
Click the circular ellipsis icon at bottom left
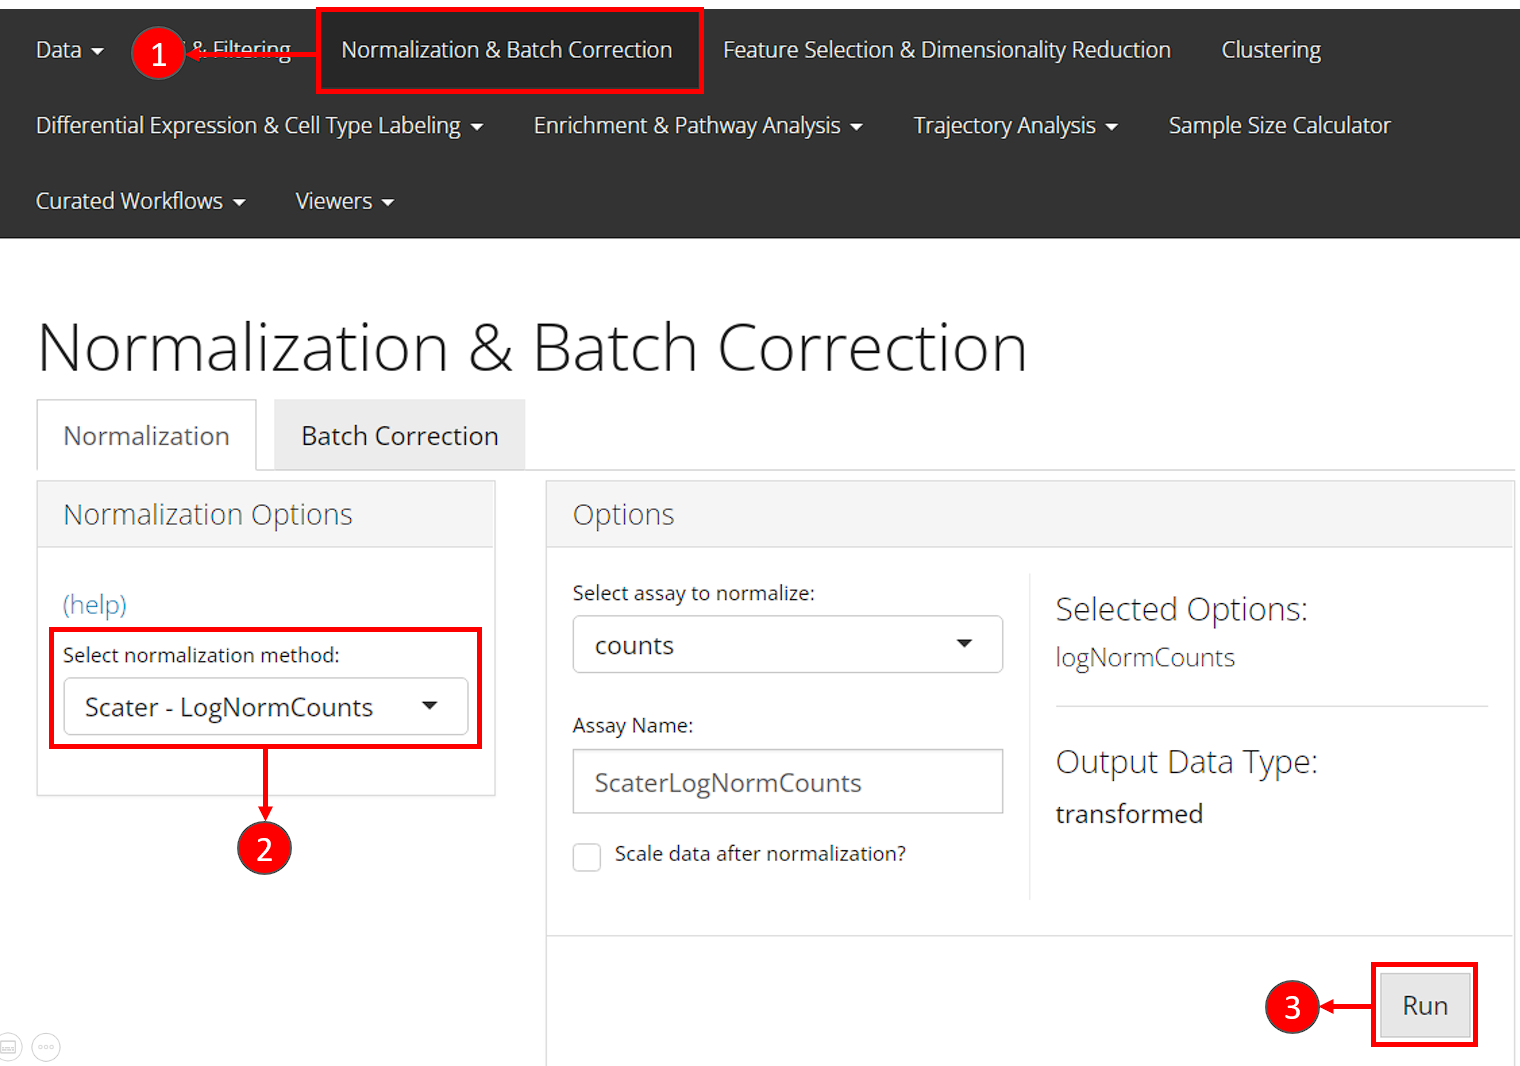[46, 1047]
